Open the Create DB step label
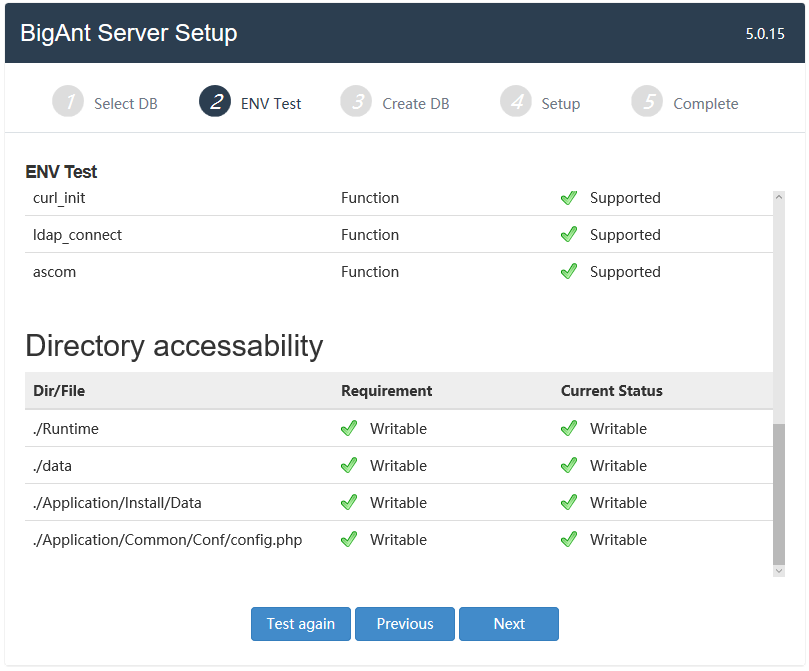The width and height of the screenshot is (809, 671). coord(416,104)
